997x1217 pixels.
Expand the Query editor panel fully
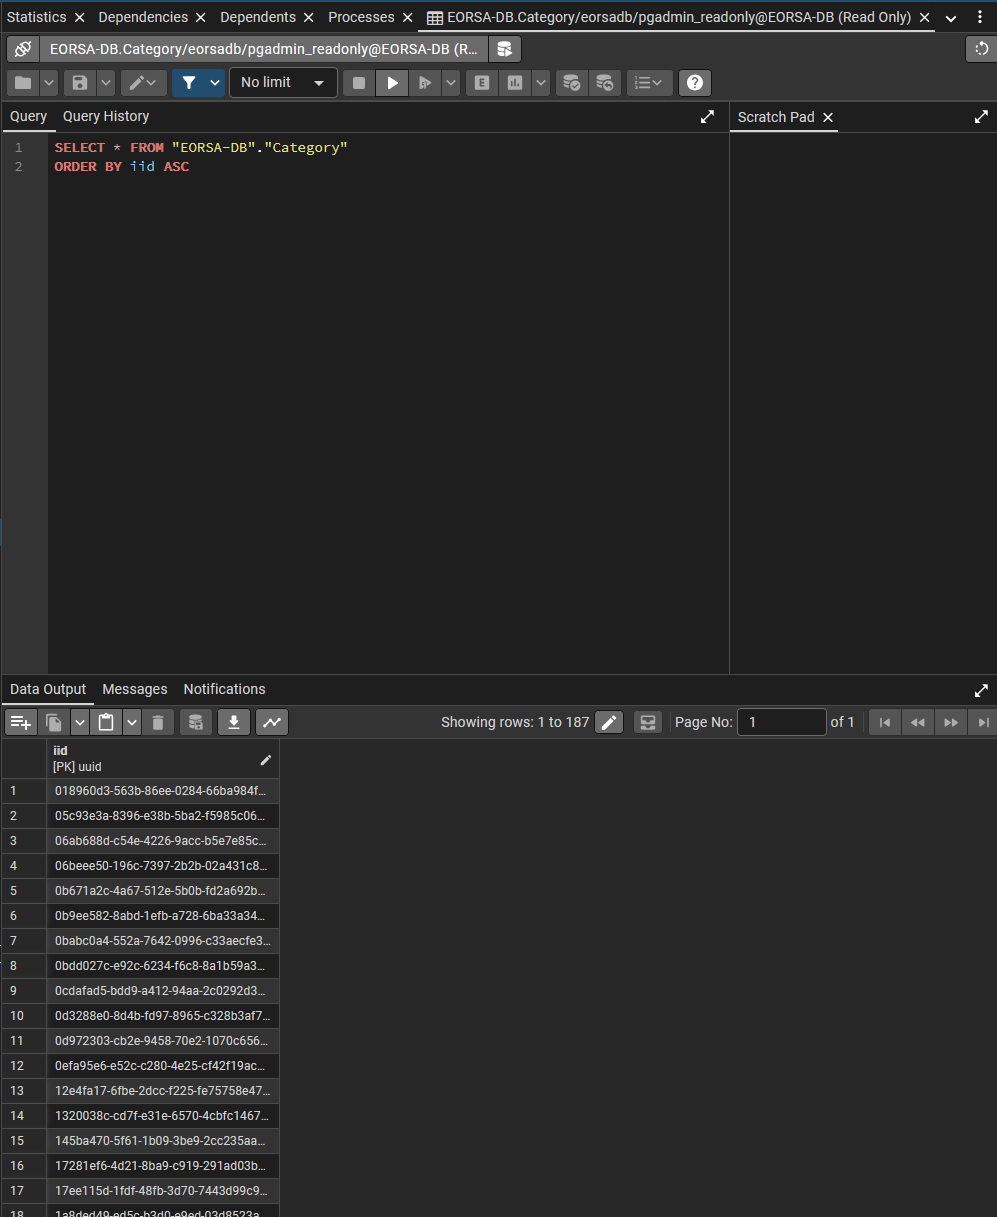(707, 117)
